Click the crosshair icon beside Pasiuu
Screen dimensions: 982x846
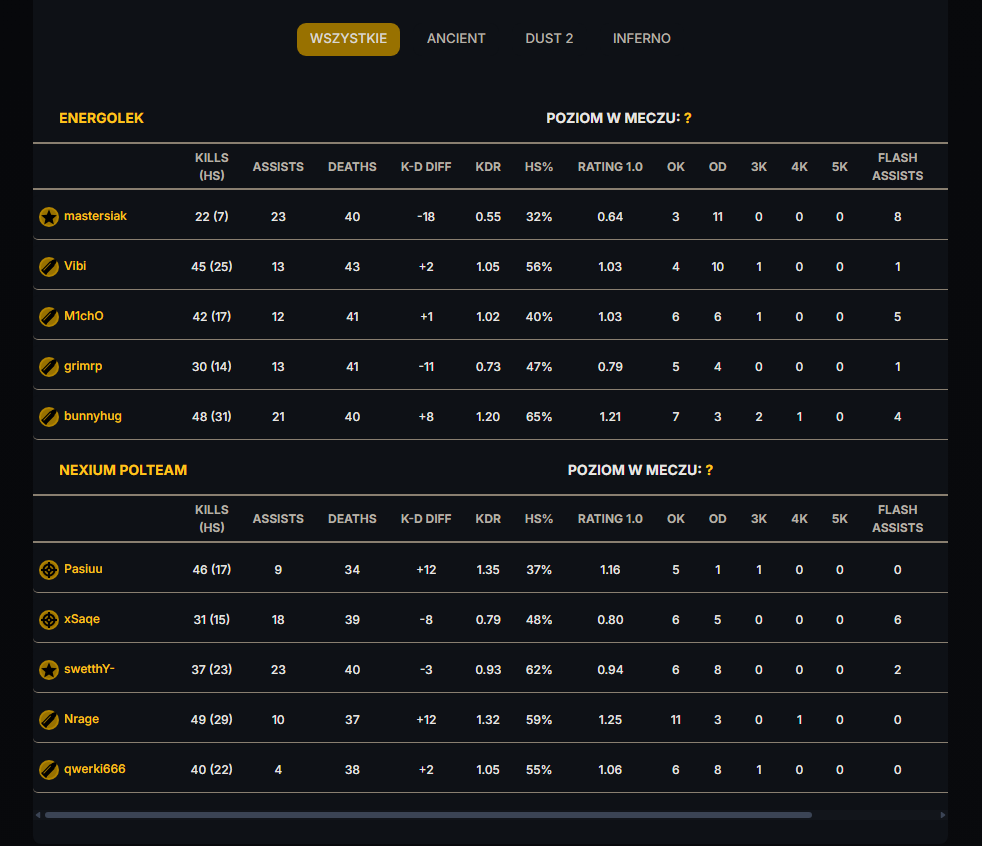click(x=49, y=570)
